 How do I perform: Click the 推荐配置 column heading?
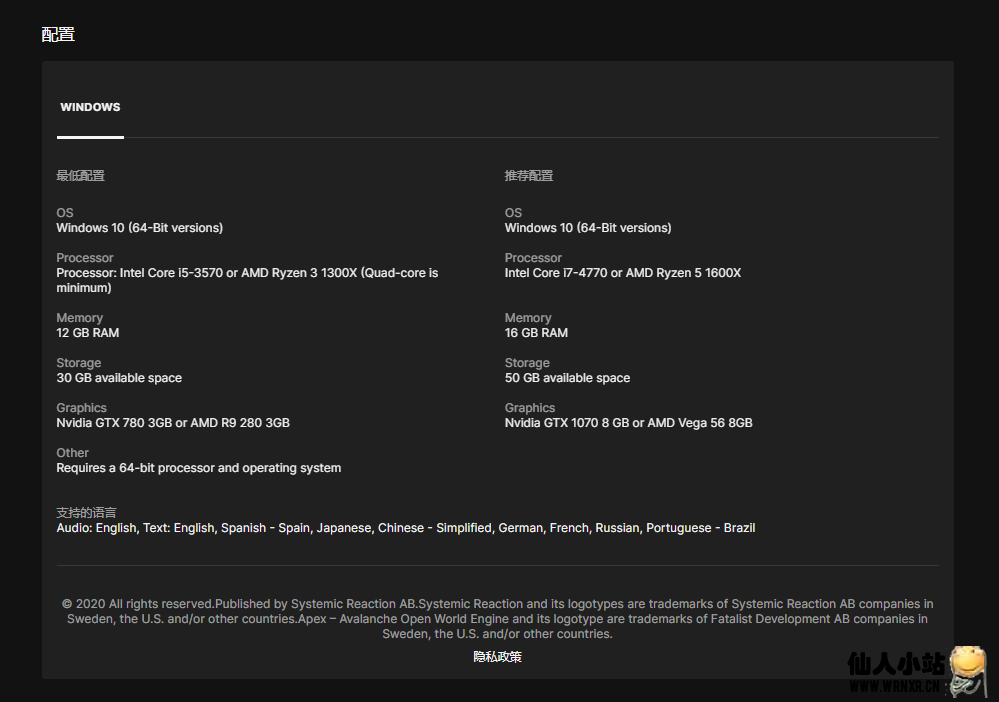coord(528,176)
